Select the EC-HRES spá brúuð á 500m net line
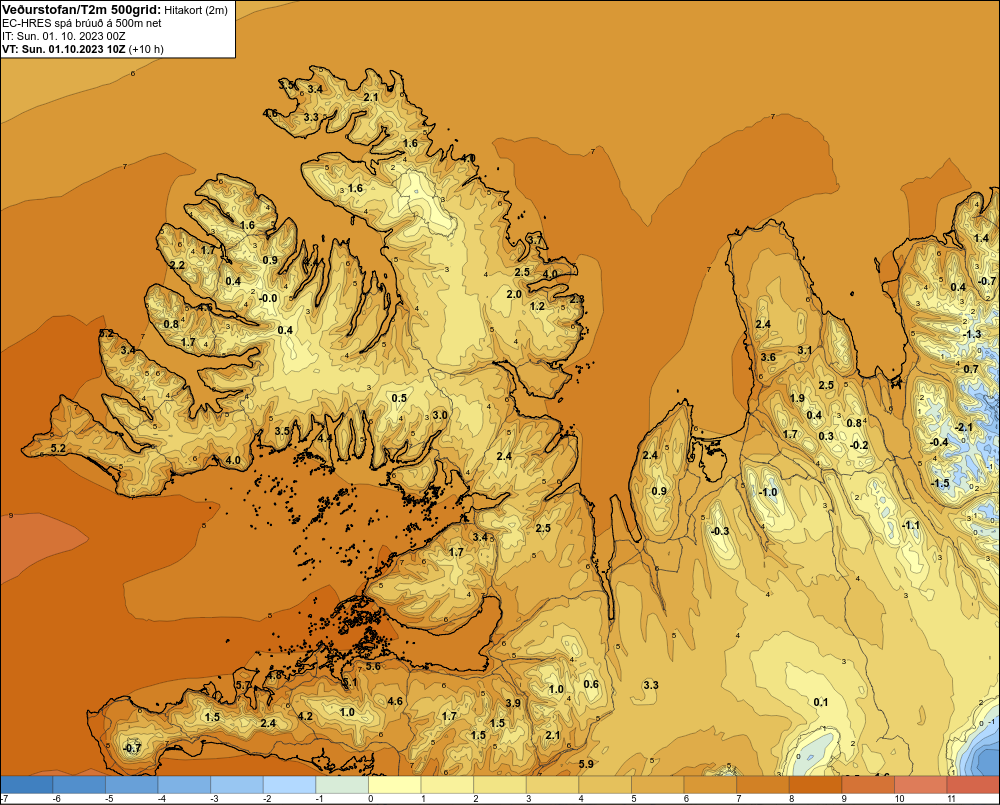1000x805 pixels. tap(82, 23)
